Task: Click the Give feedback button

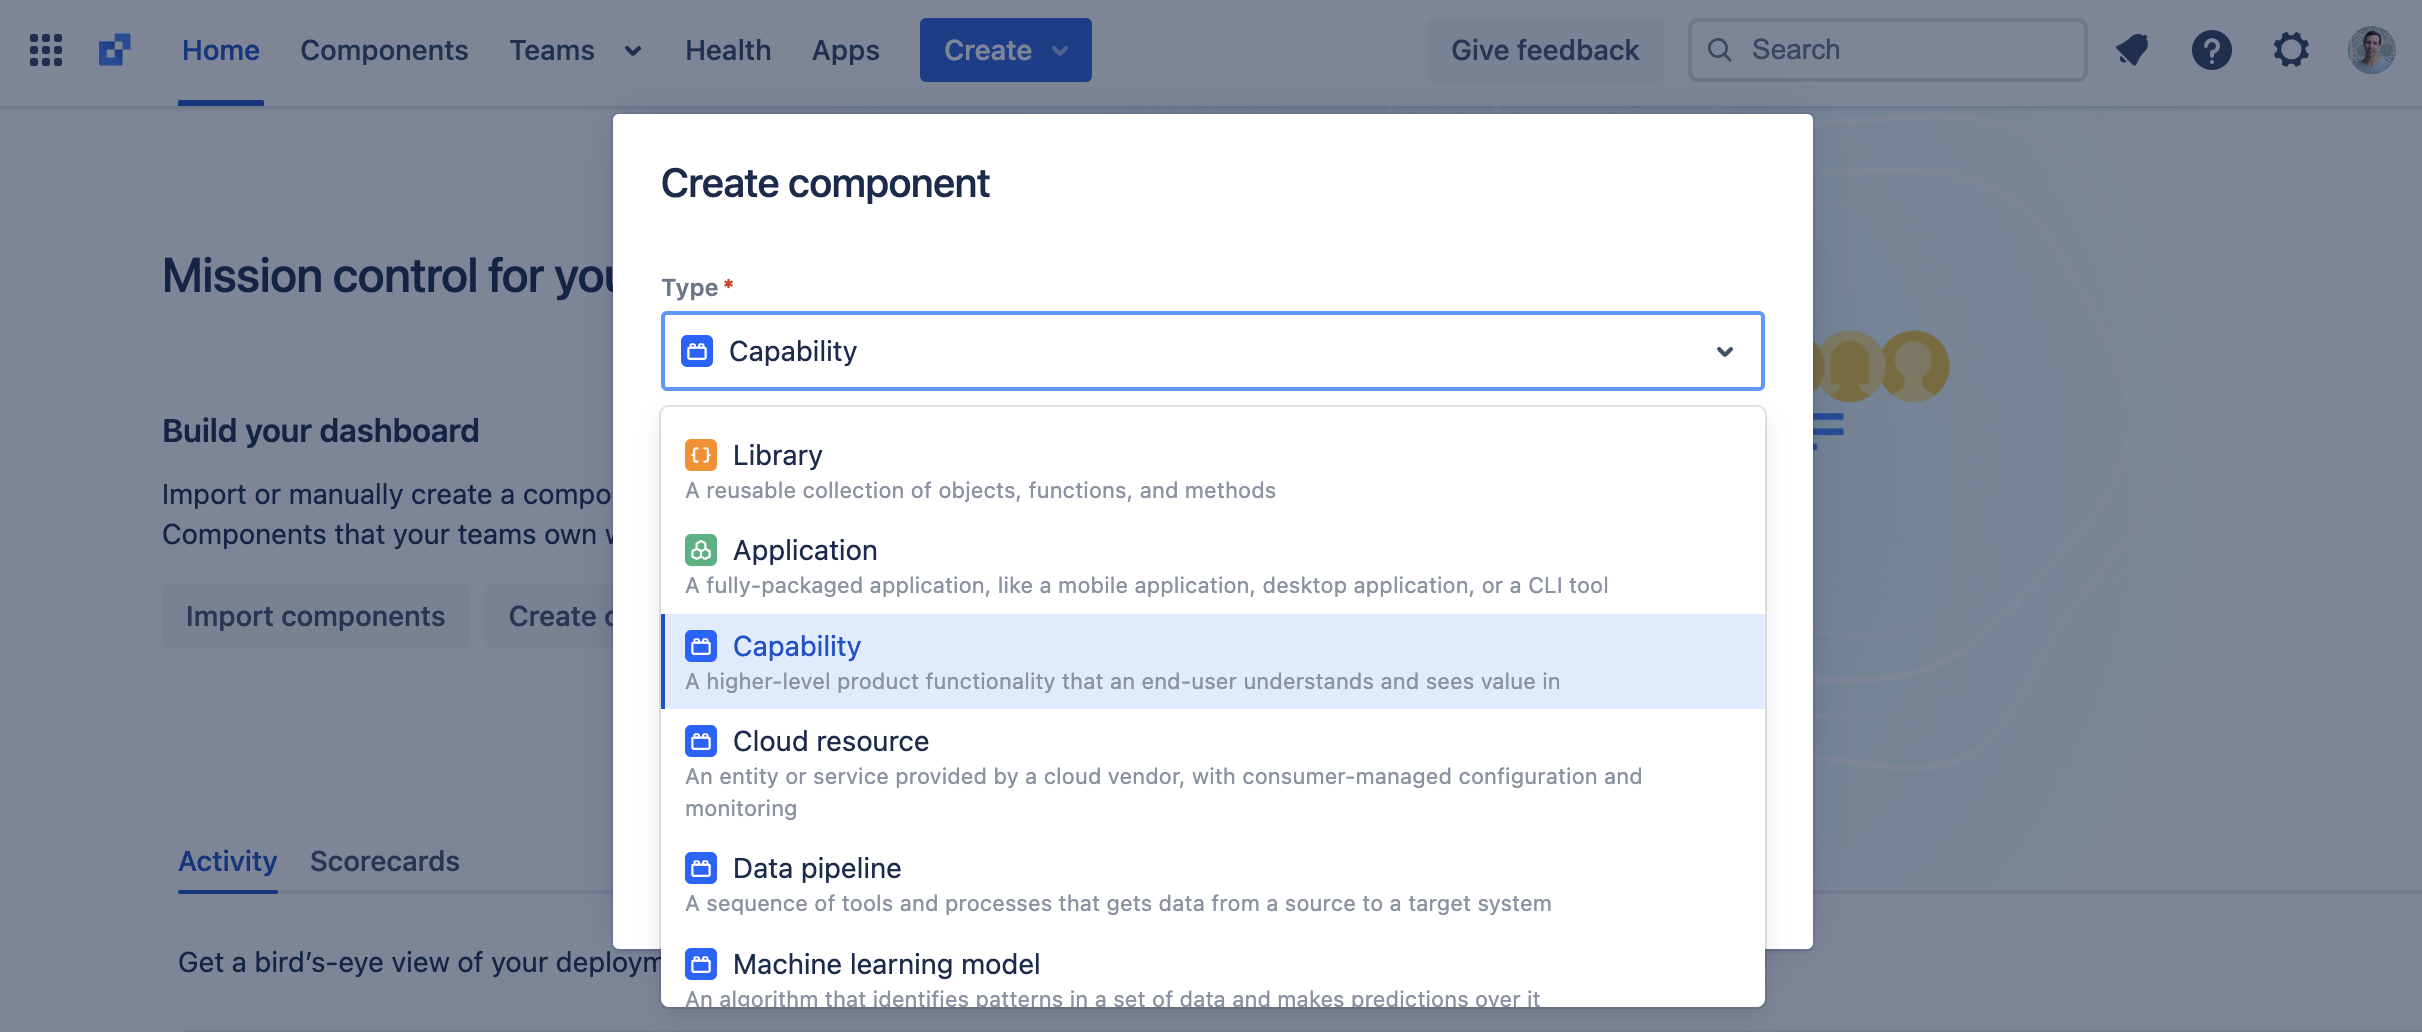Action: click(1545, 50)
